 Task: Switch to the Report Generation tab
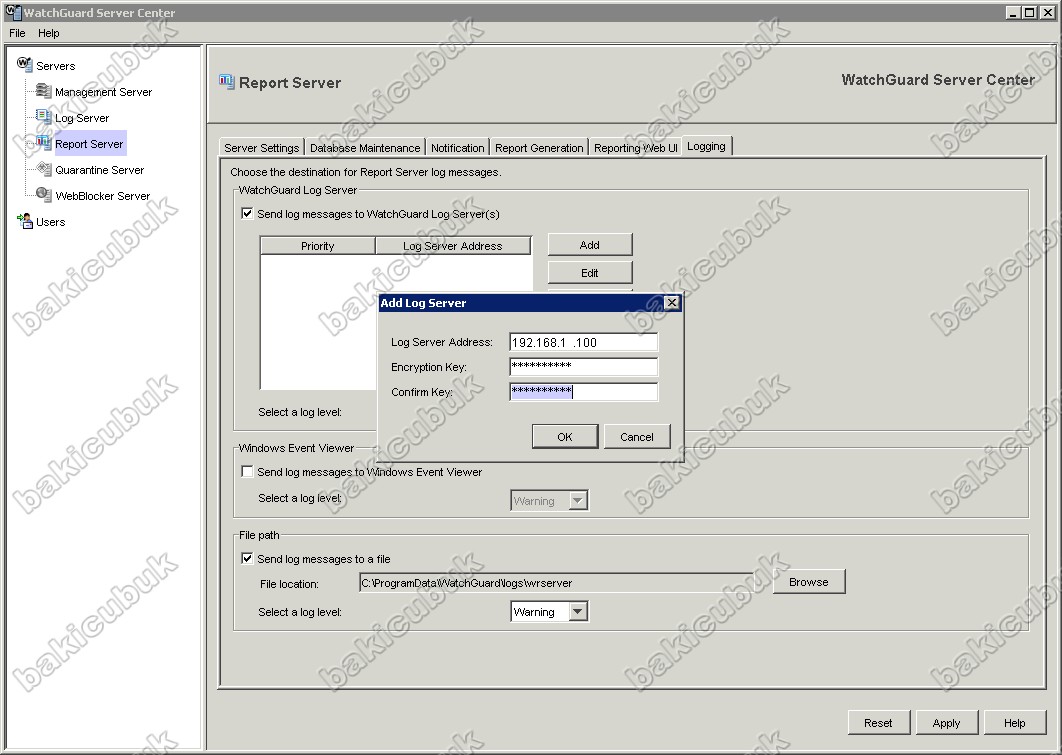tap(539, 148)
